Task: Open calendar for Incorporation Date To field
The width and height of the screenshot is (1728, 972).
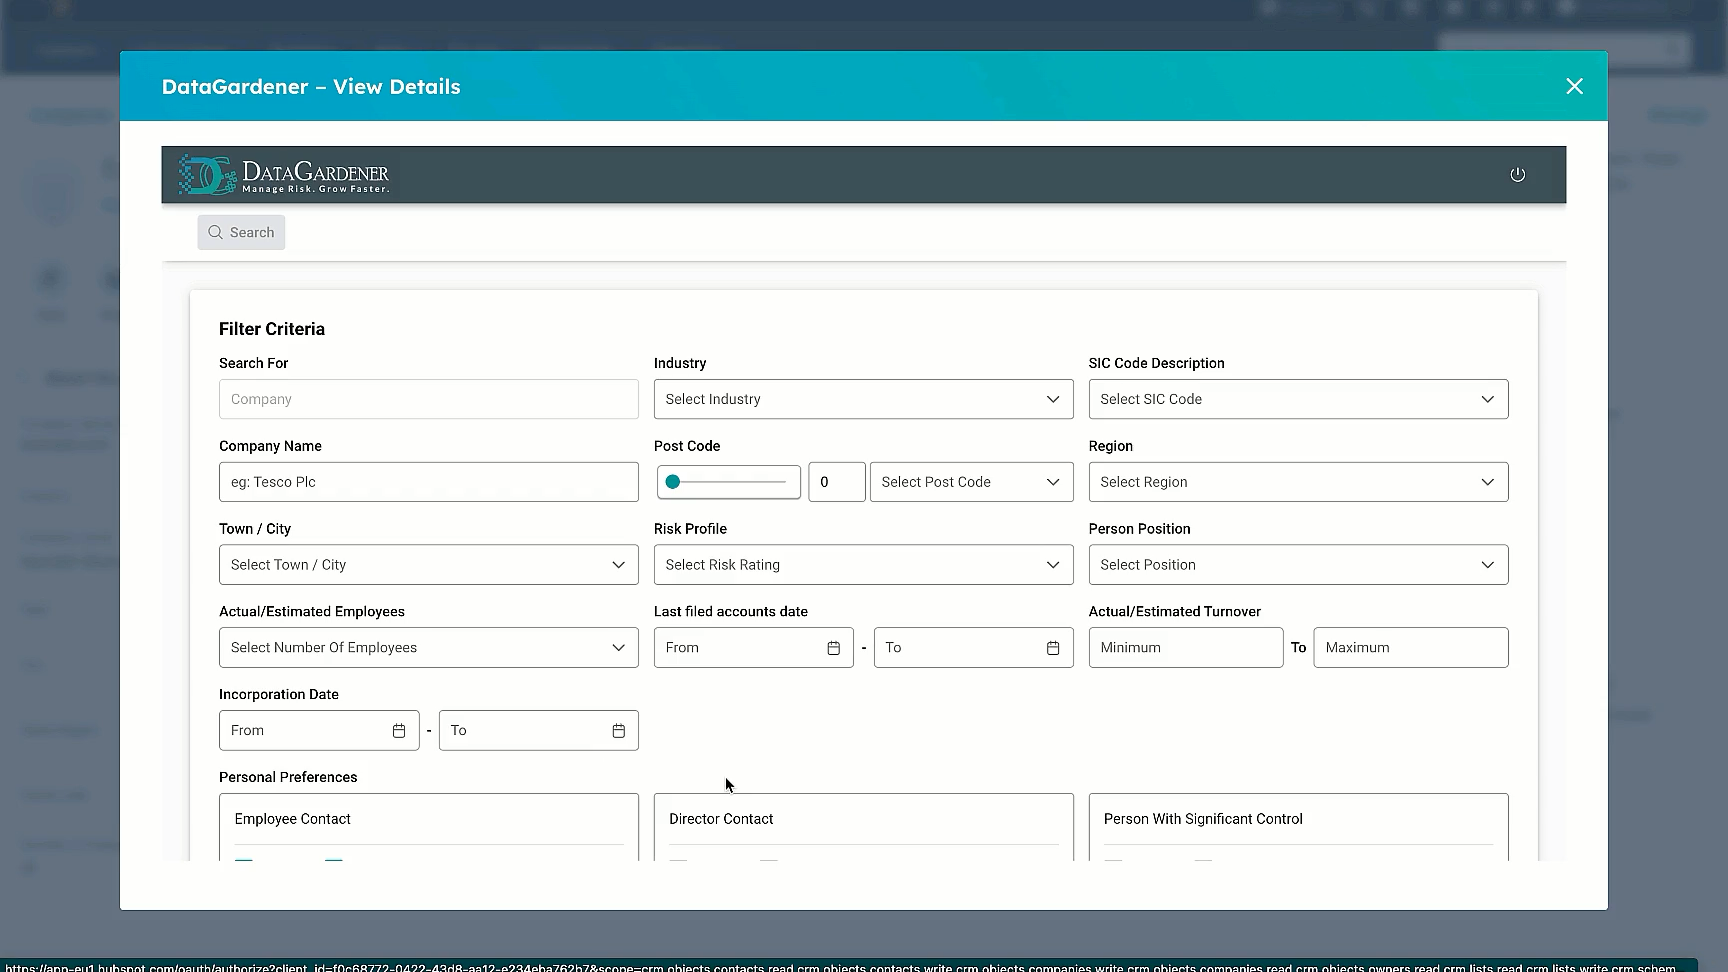Action: (x=618, y=731)
